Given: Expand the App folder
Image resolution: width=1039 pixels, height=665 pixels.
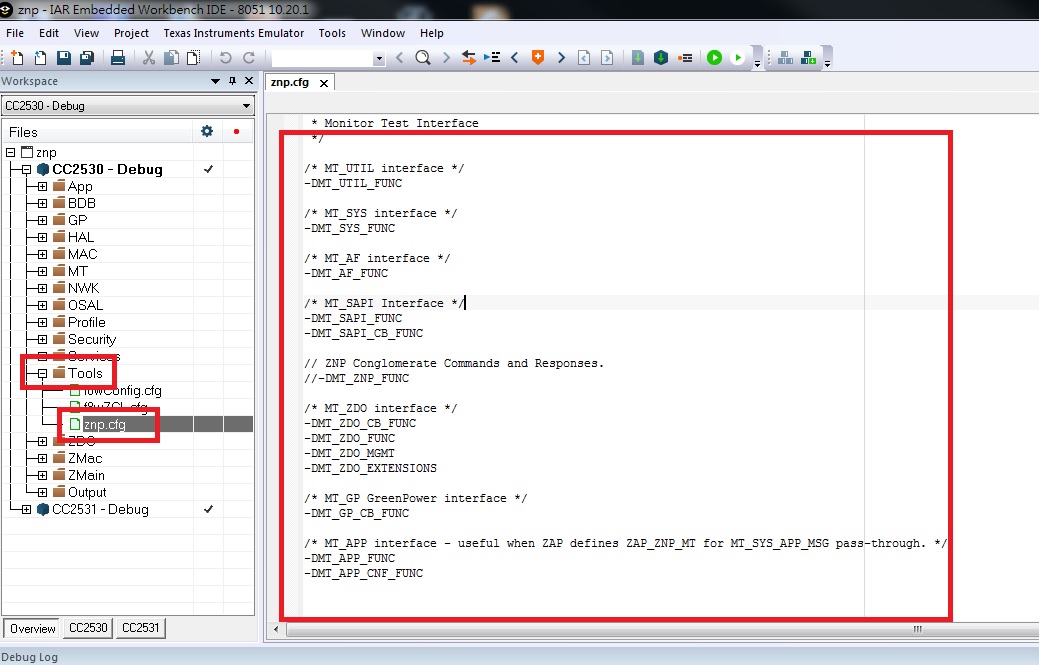Looking at the screenshot, I should point(42,186).
